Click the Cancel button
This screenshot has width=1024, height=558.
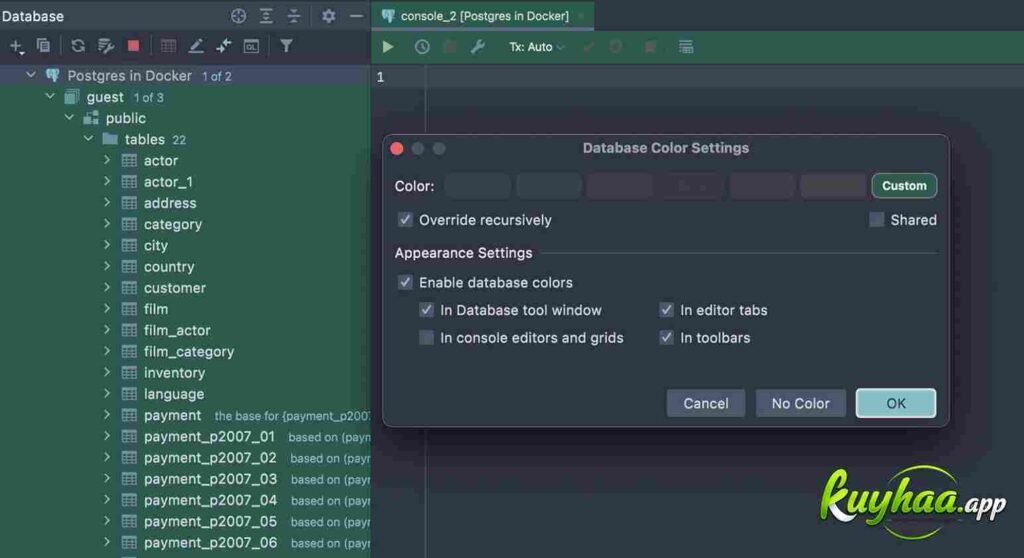click(705, 403)
